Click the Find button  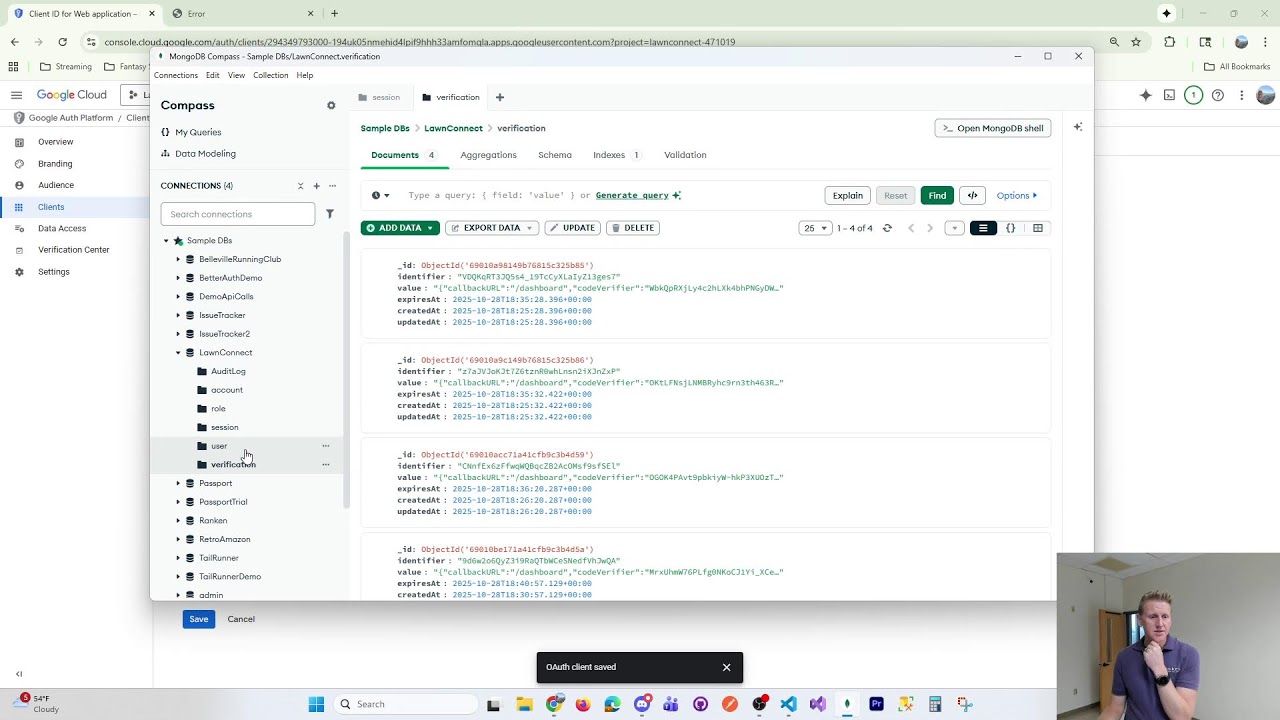(x=937, y=196)
